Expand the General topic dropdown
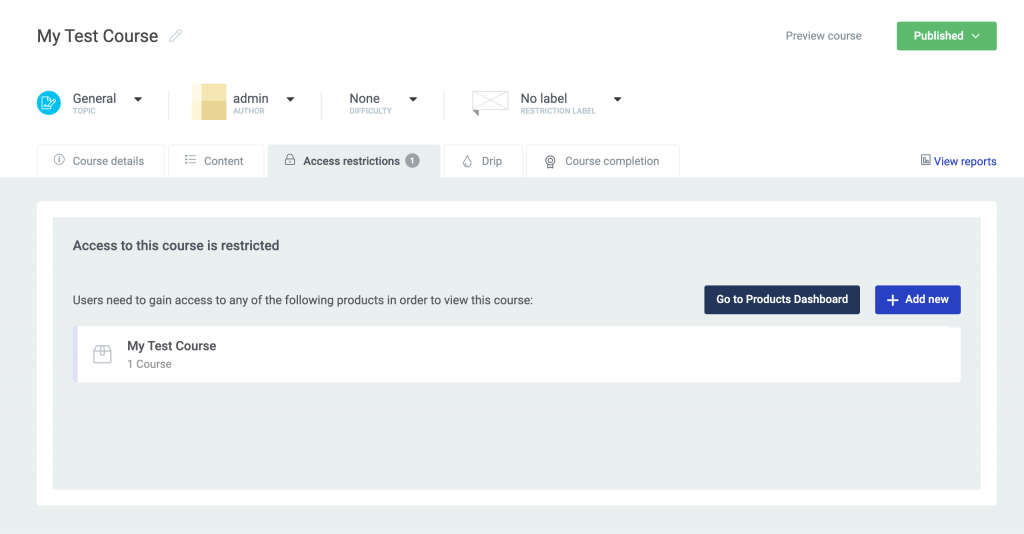This screenshot has width=1024, height=534. (x=138, y=99)
